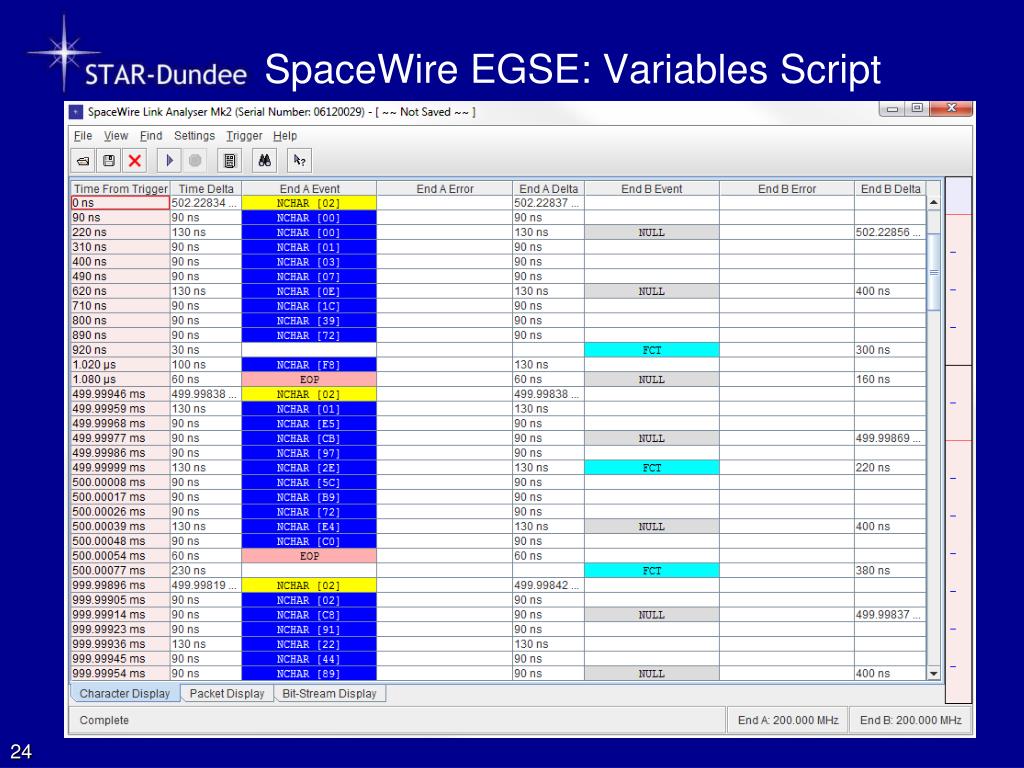Screen dimensions: 1024x768
Task: Select the FCT event at 920 ns
Action: [x=652, y=350]
